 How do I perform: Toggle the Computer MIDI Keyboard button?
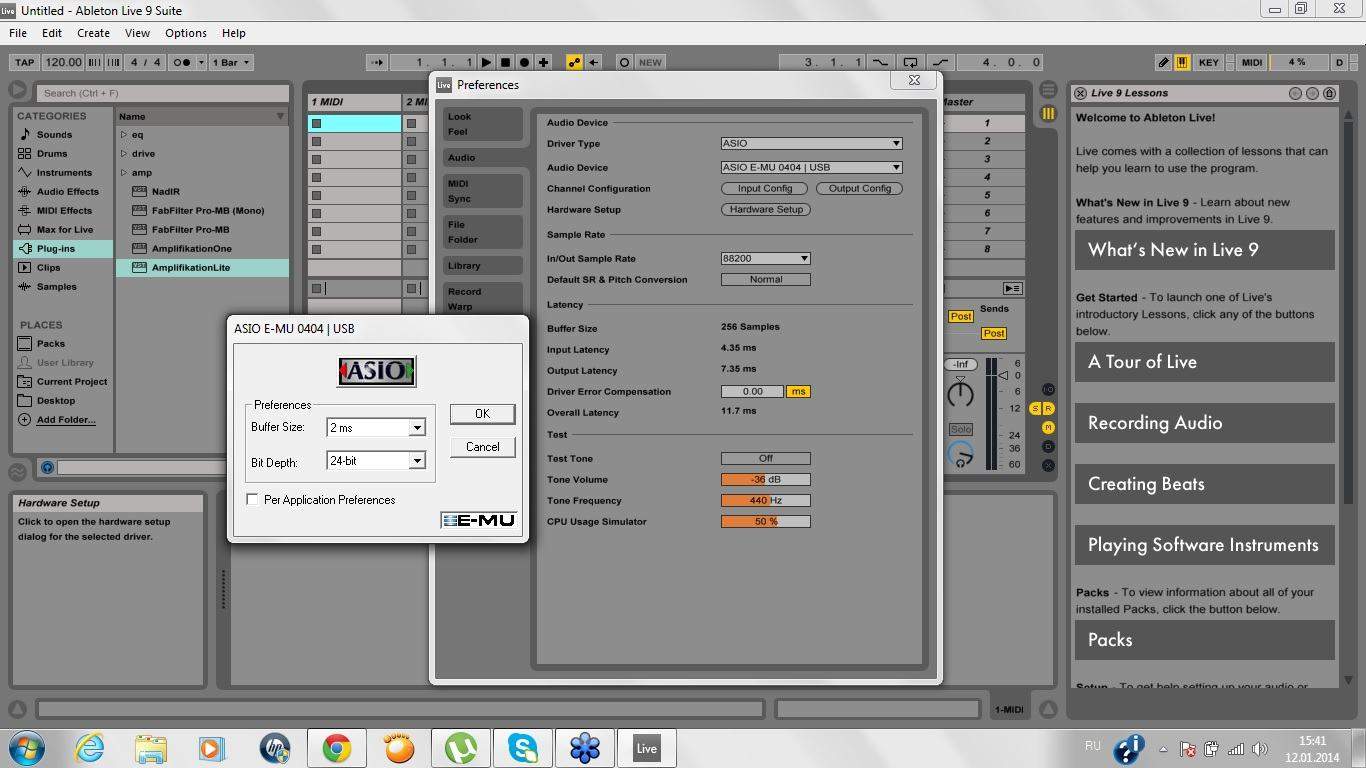pyautogui.click(x=1182, y=62)
